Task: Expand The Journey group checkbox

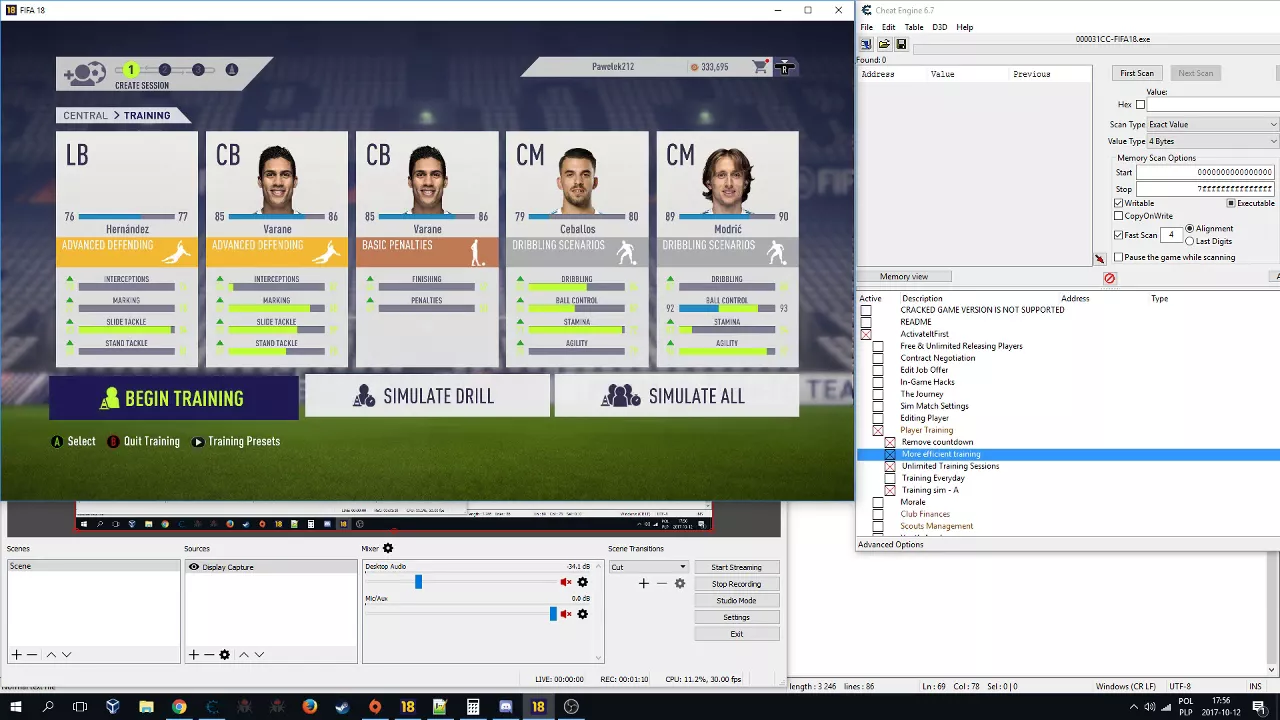Action: [878, 394]
